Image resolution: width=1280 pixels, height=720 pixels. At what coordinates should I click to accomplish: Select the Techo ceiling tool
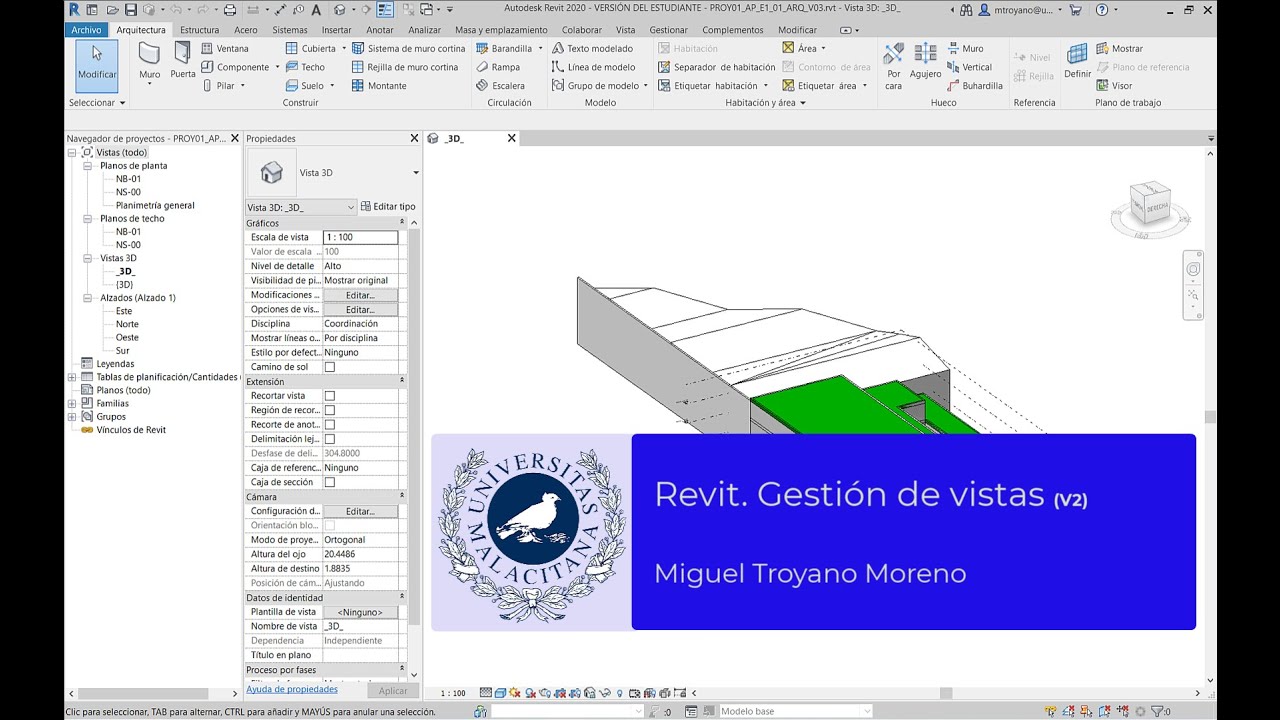305,67
